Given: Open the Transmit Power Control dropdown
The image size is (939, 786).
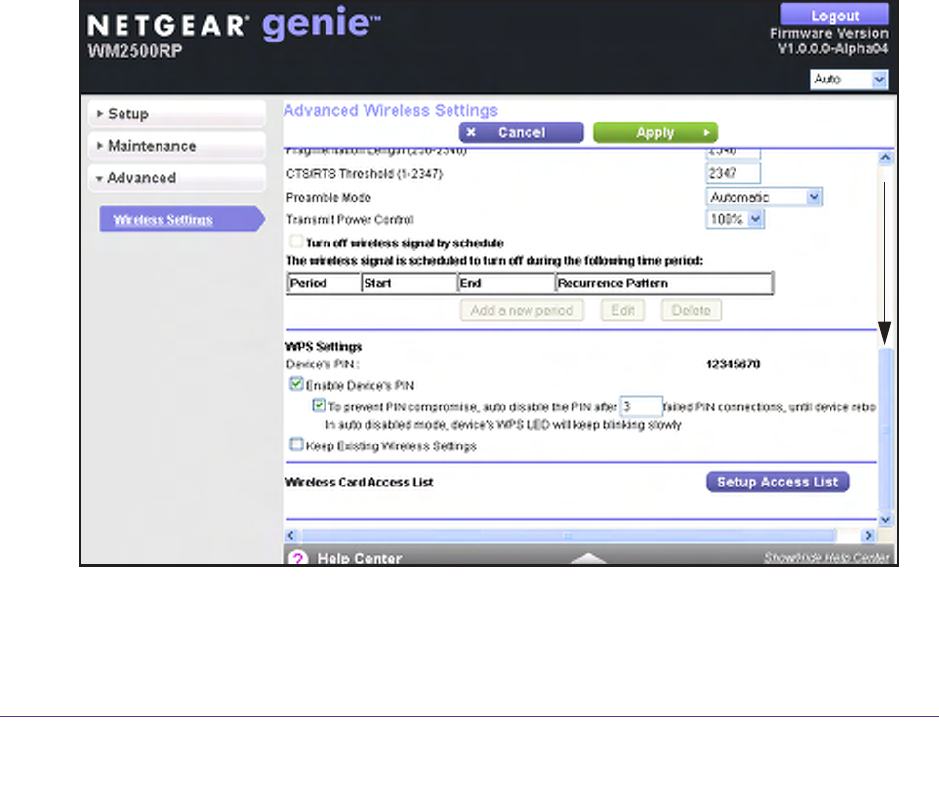Looking at the screenshot, I should (x=735, y=219).
